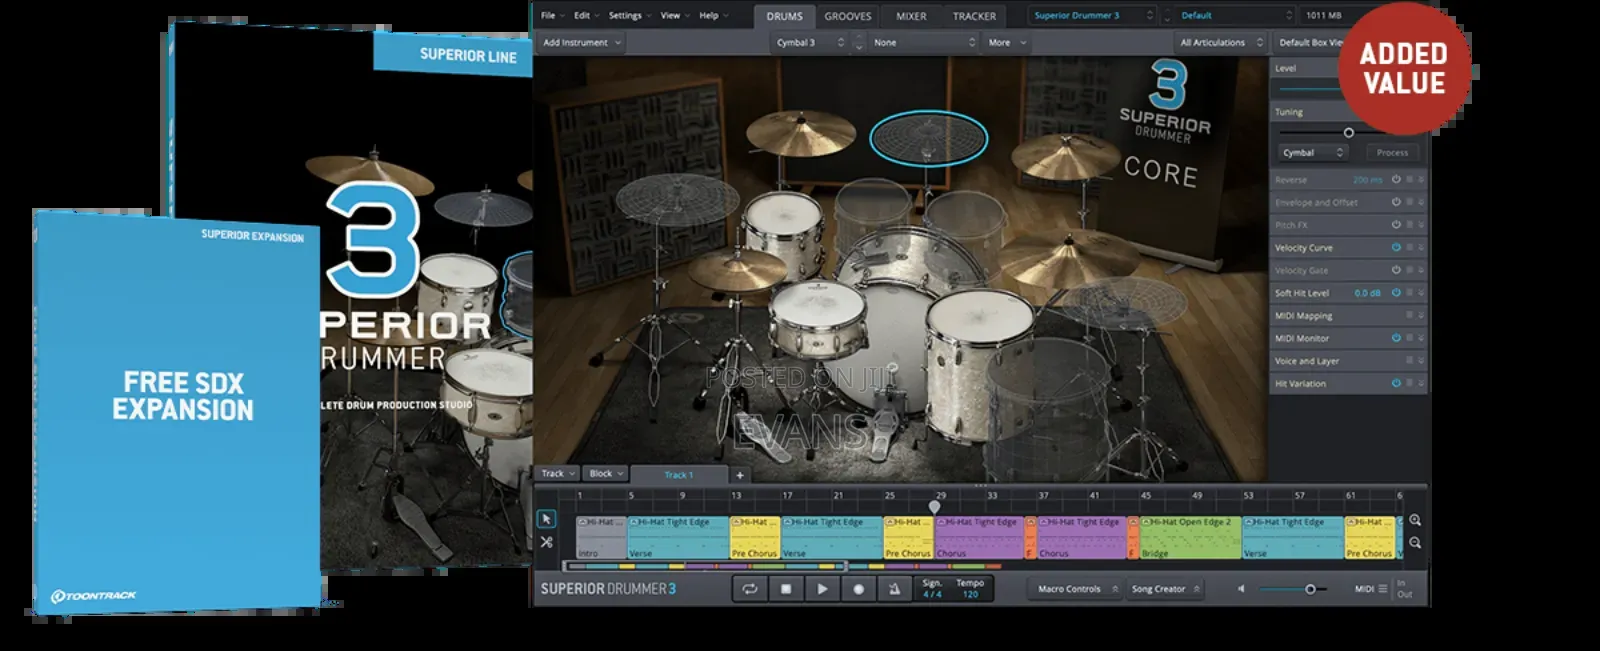
Task: Toggle loop playback button
Action: [x=749, y=589]
